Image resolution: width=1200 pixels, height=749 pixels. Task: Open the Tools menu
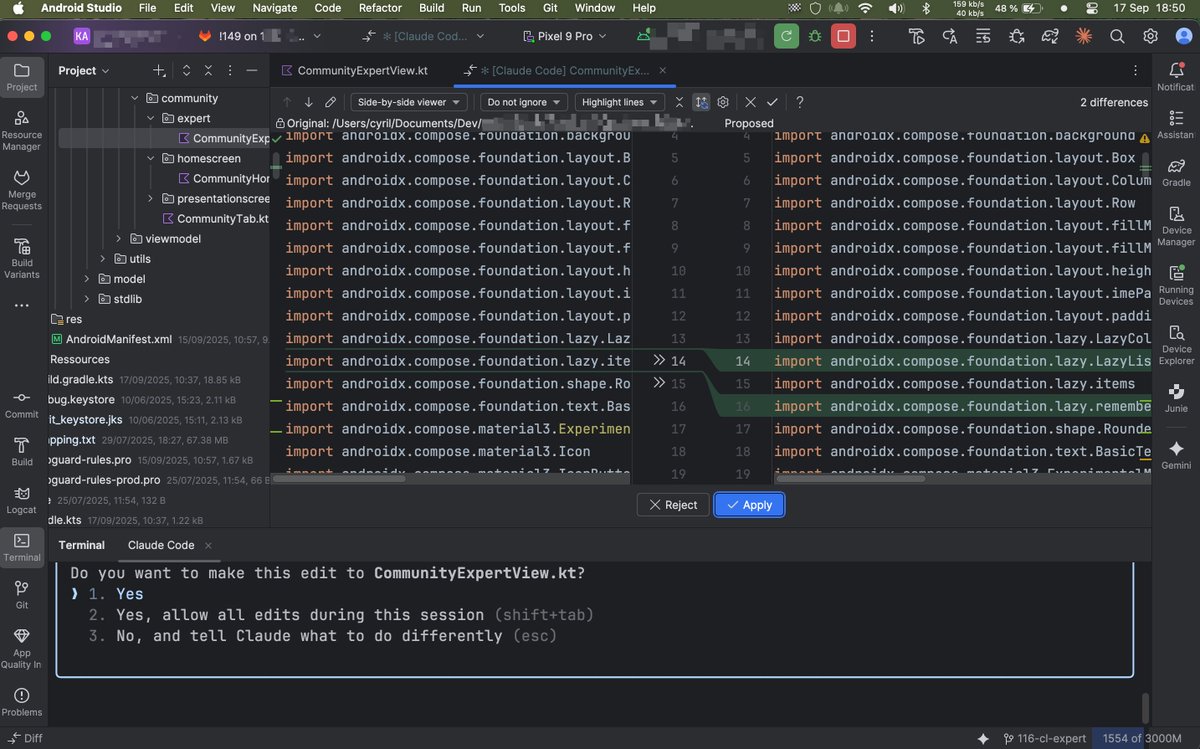[512, 8]
